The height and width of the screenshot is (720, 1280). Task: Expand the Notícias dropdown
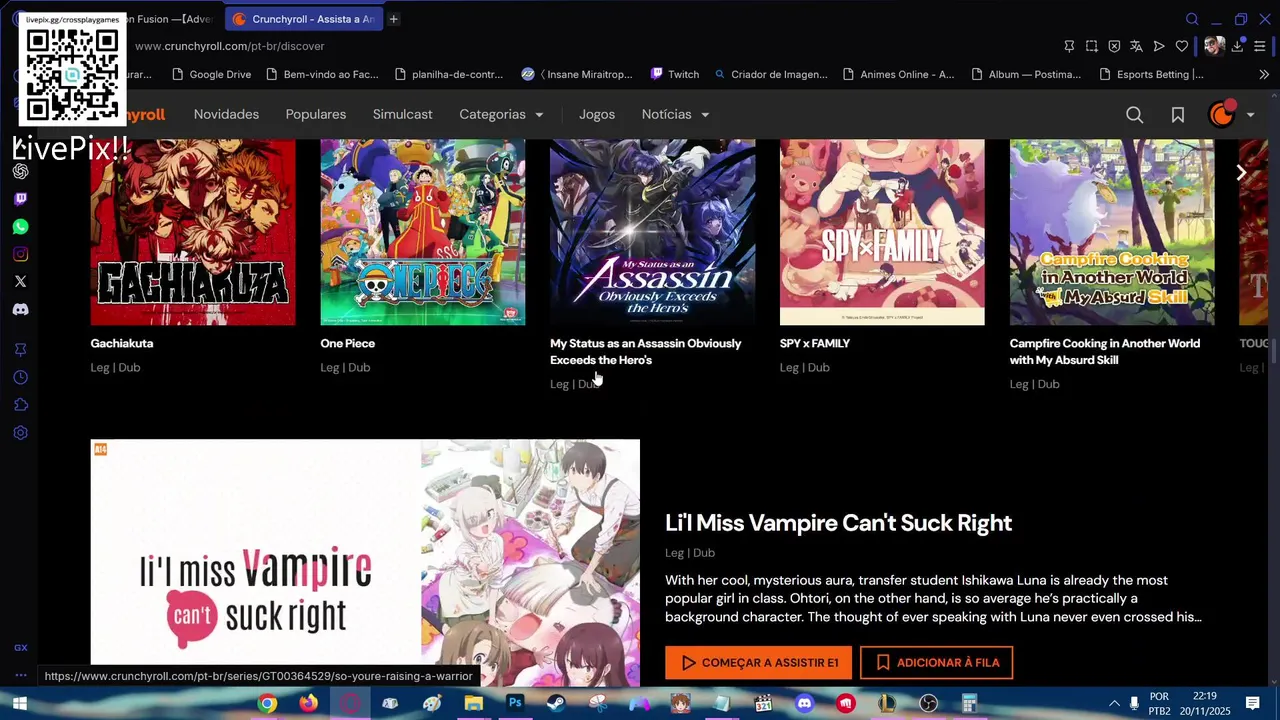(x=675, y=114)
